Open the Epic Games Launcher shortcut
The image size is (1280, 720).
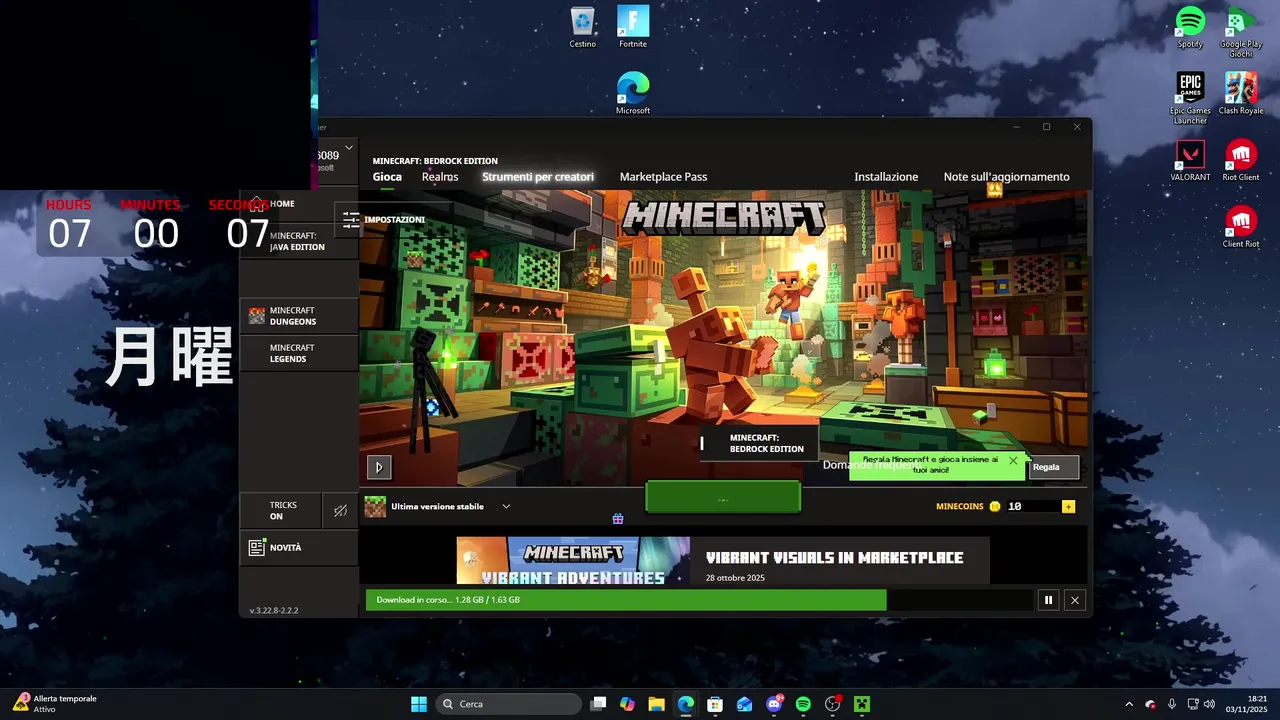1190,98
